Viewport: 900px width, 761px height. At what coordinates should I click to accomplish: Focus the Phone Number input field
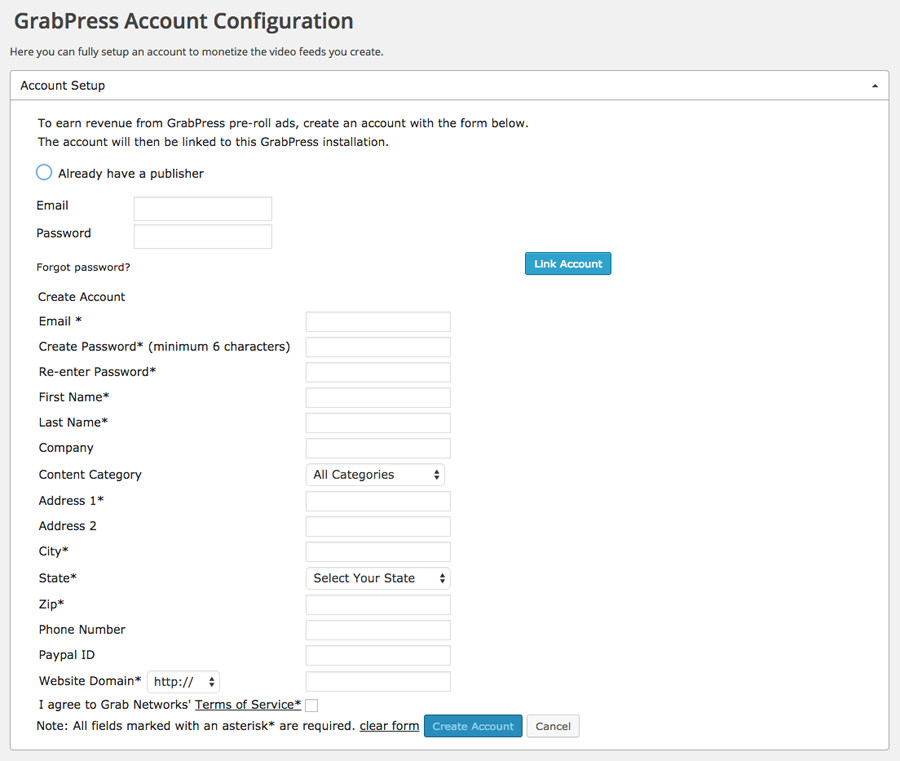coord(378,630)
